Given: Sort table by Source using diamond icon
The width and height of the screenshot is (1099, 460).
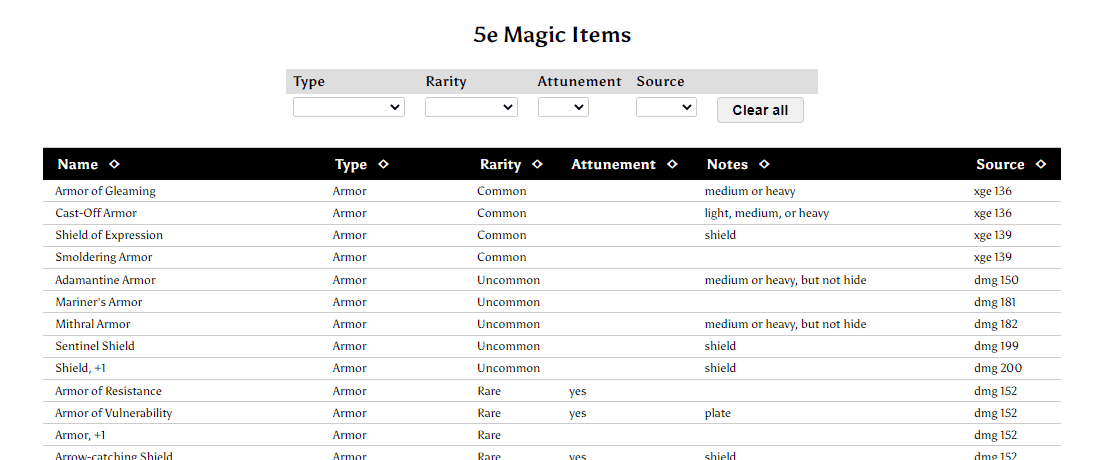Looking at the screenshot, I should 1041,164.
